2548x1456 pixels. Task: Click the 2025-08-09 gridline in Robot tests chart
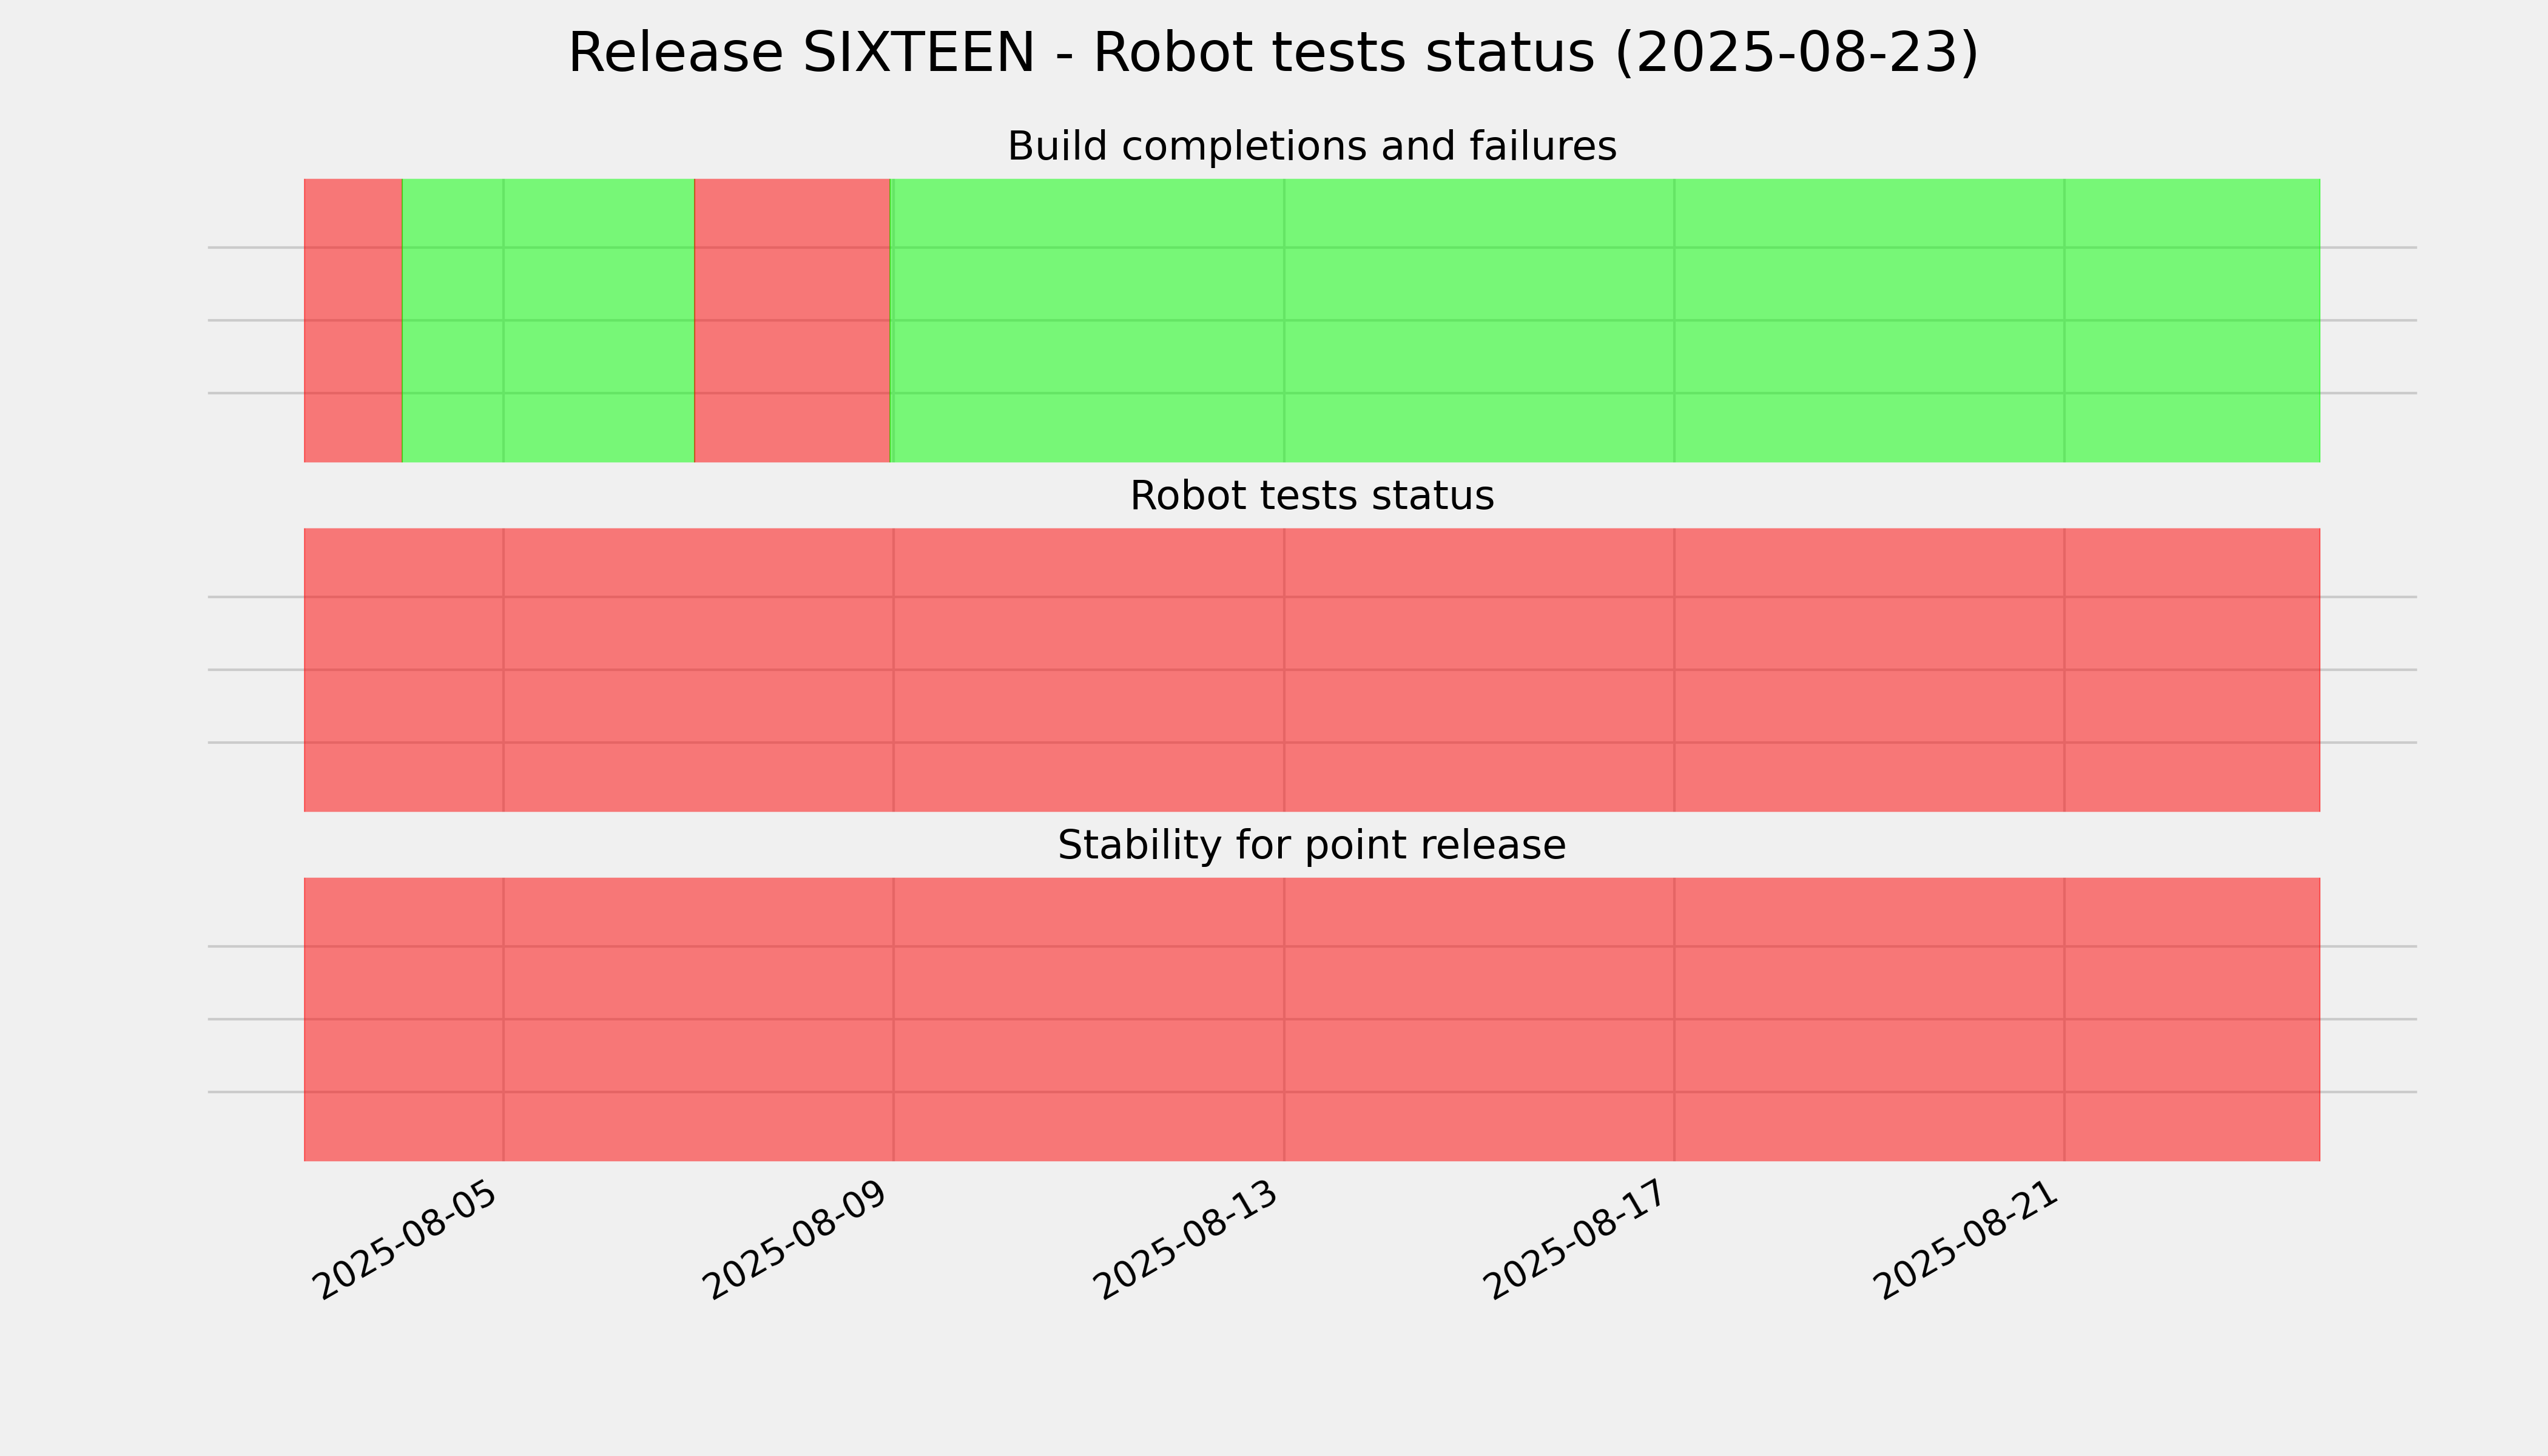893,670
